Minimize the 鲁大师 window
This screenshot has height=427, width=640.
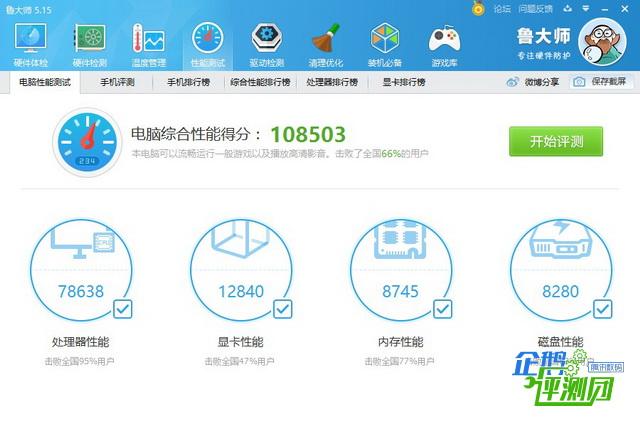(605, 9)
